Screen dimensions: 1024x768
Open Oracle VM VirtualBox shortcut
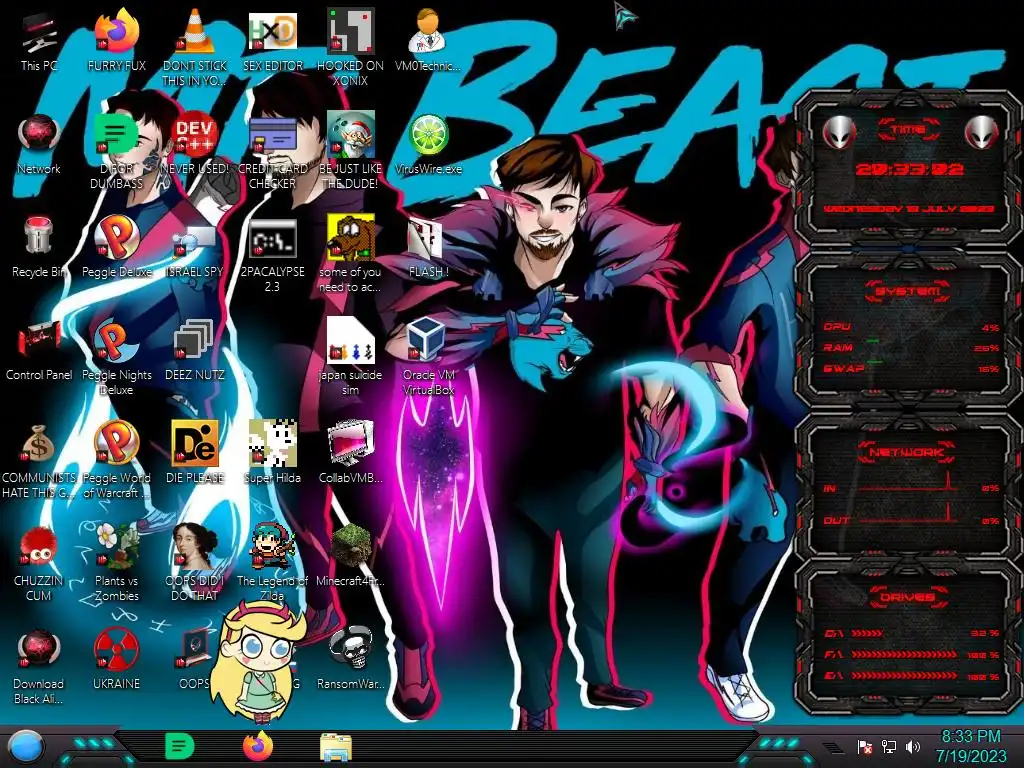[x=428, y=341]
